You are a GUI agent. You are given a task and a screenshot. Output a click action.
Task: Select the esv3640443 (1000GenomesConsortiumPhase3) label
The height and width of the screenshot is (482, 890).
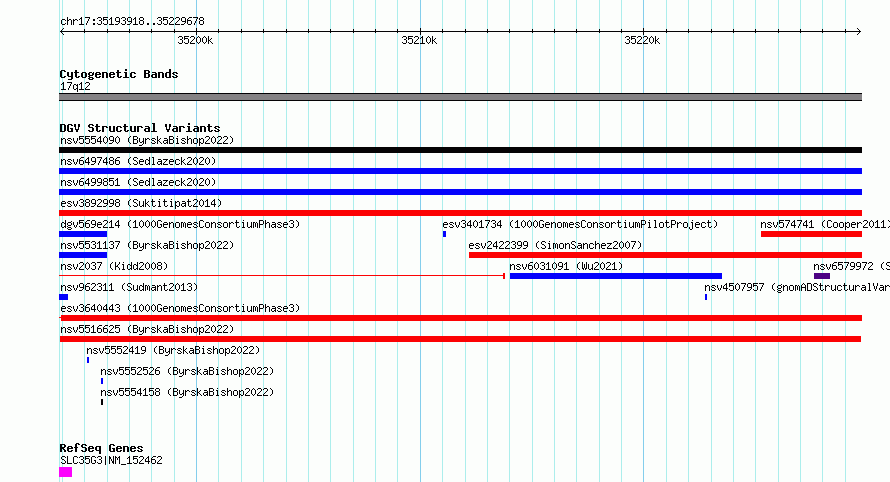pos(180,308)
